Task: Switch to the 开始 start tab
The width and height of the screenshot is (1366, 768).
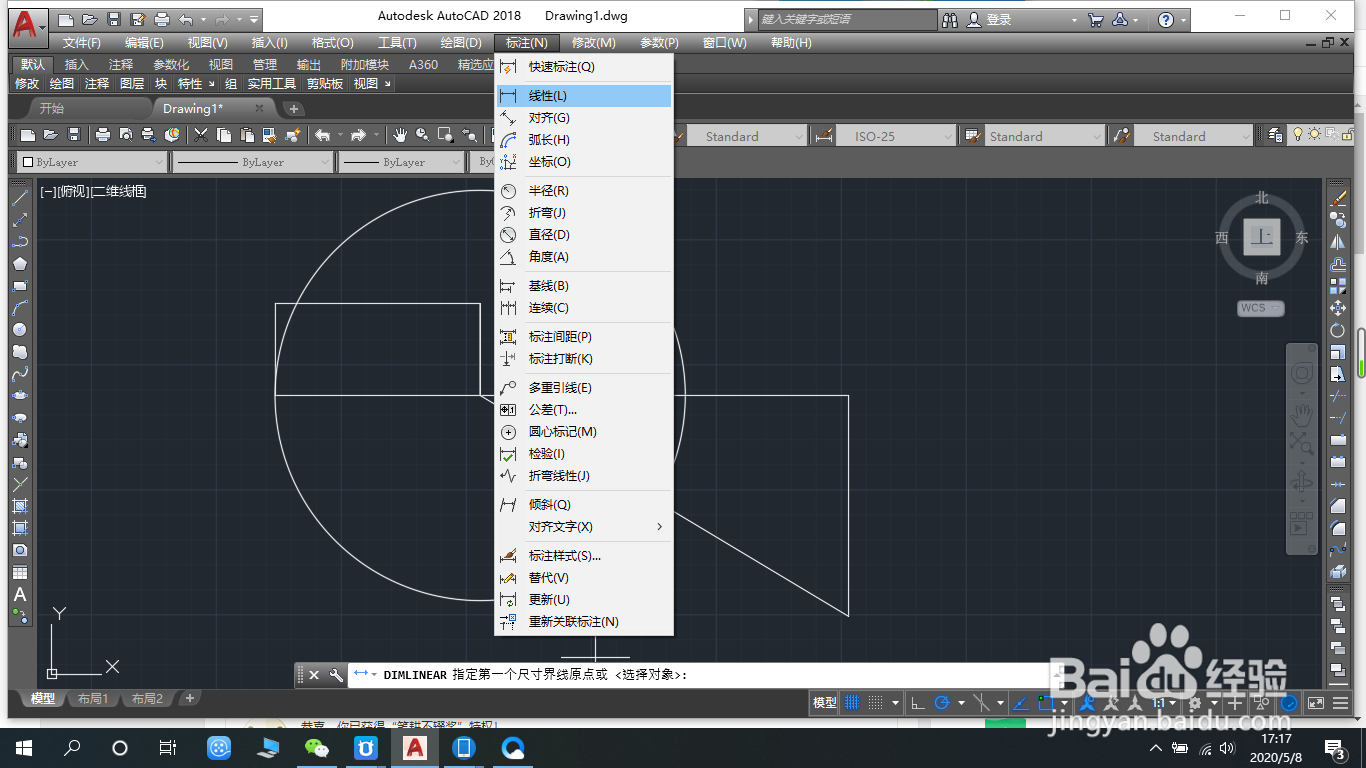Action: (52, 108)
